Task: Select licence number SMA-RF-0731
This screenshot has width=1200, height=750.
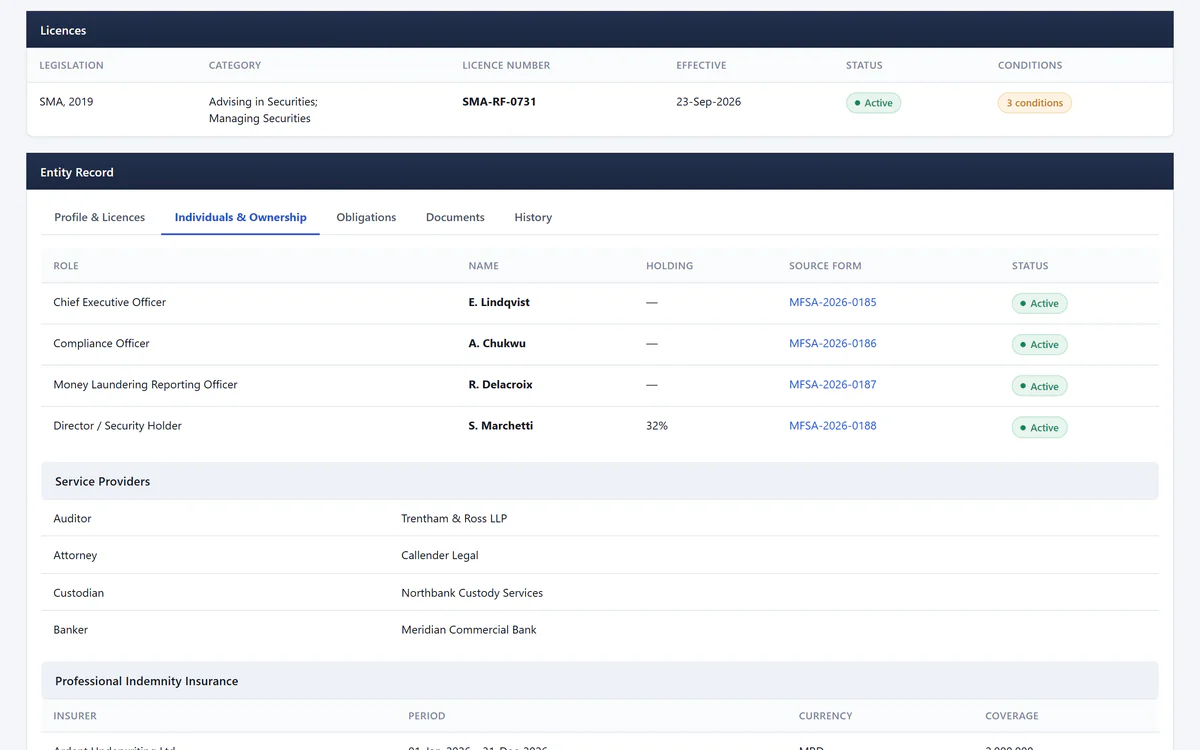Action: [x=499, y=102]
